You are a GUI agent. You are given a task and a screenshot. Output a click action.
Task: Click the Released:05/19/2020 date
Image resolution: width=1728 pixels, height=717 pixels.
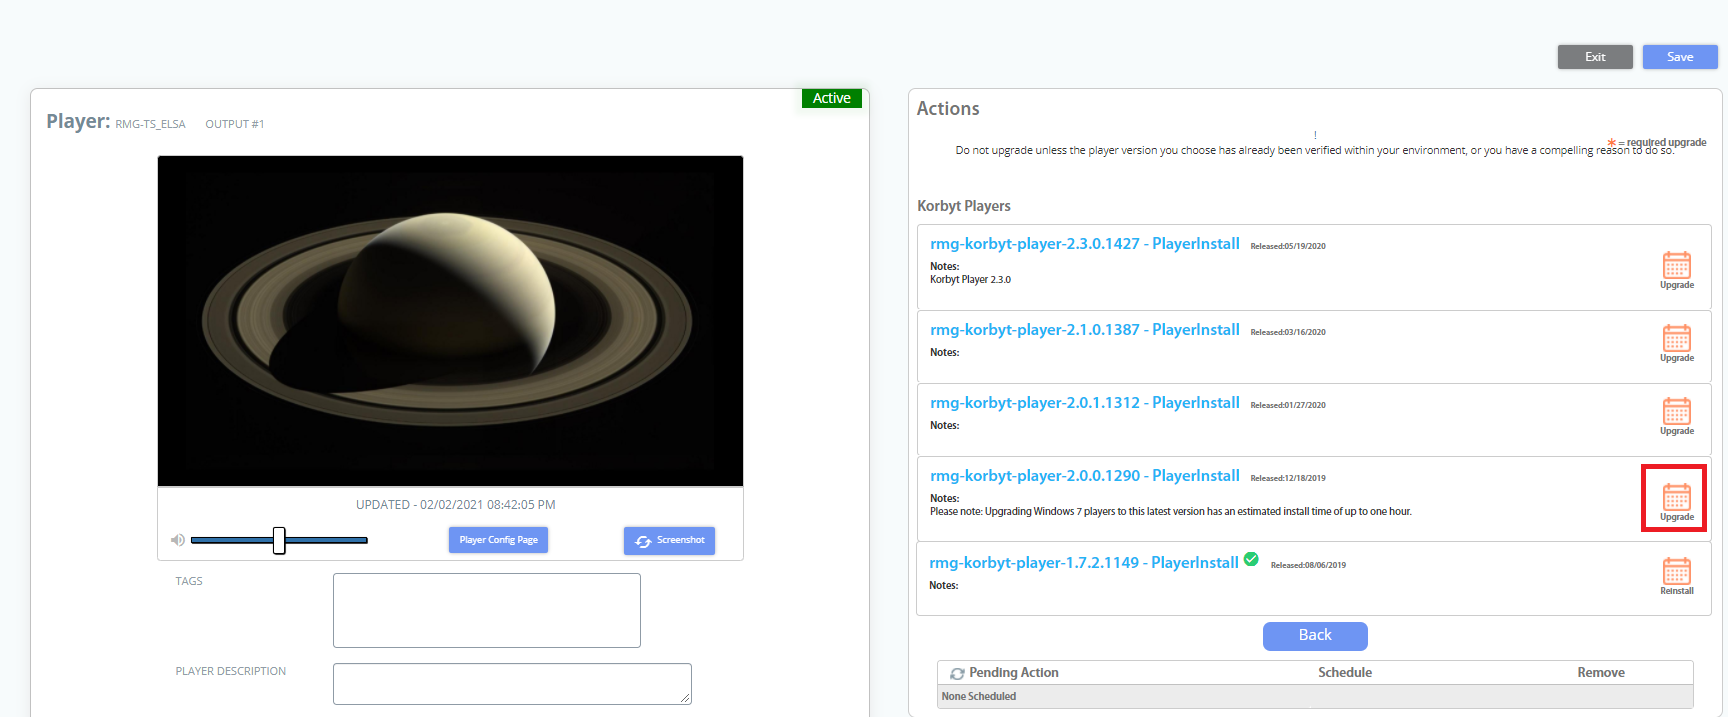(x=1288, y=246)
